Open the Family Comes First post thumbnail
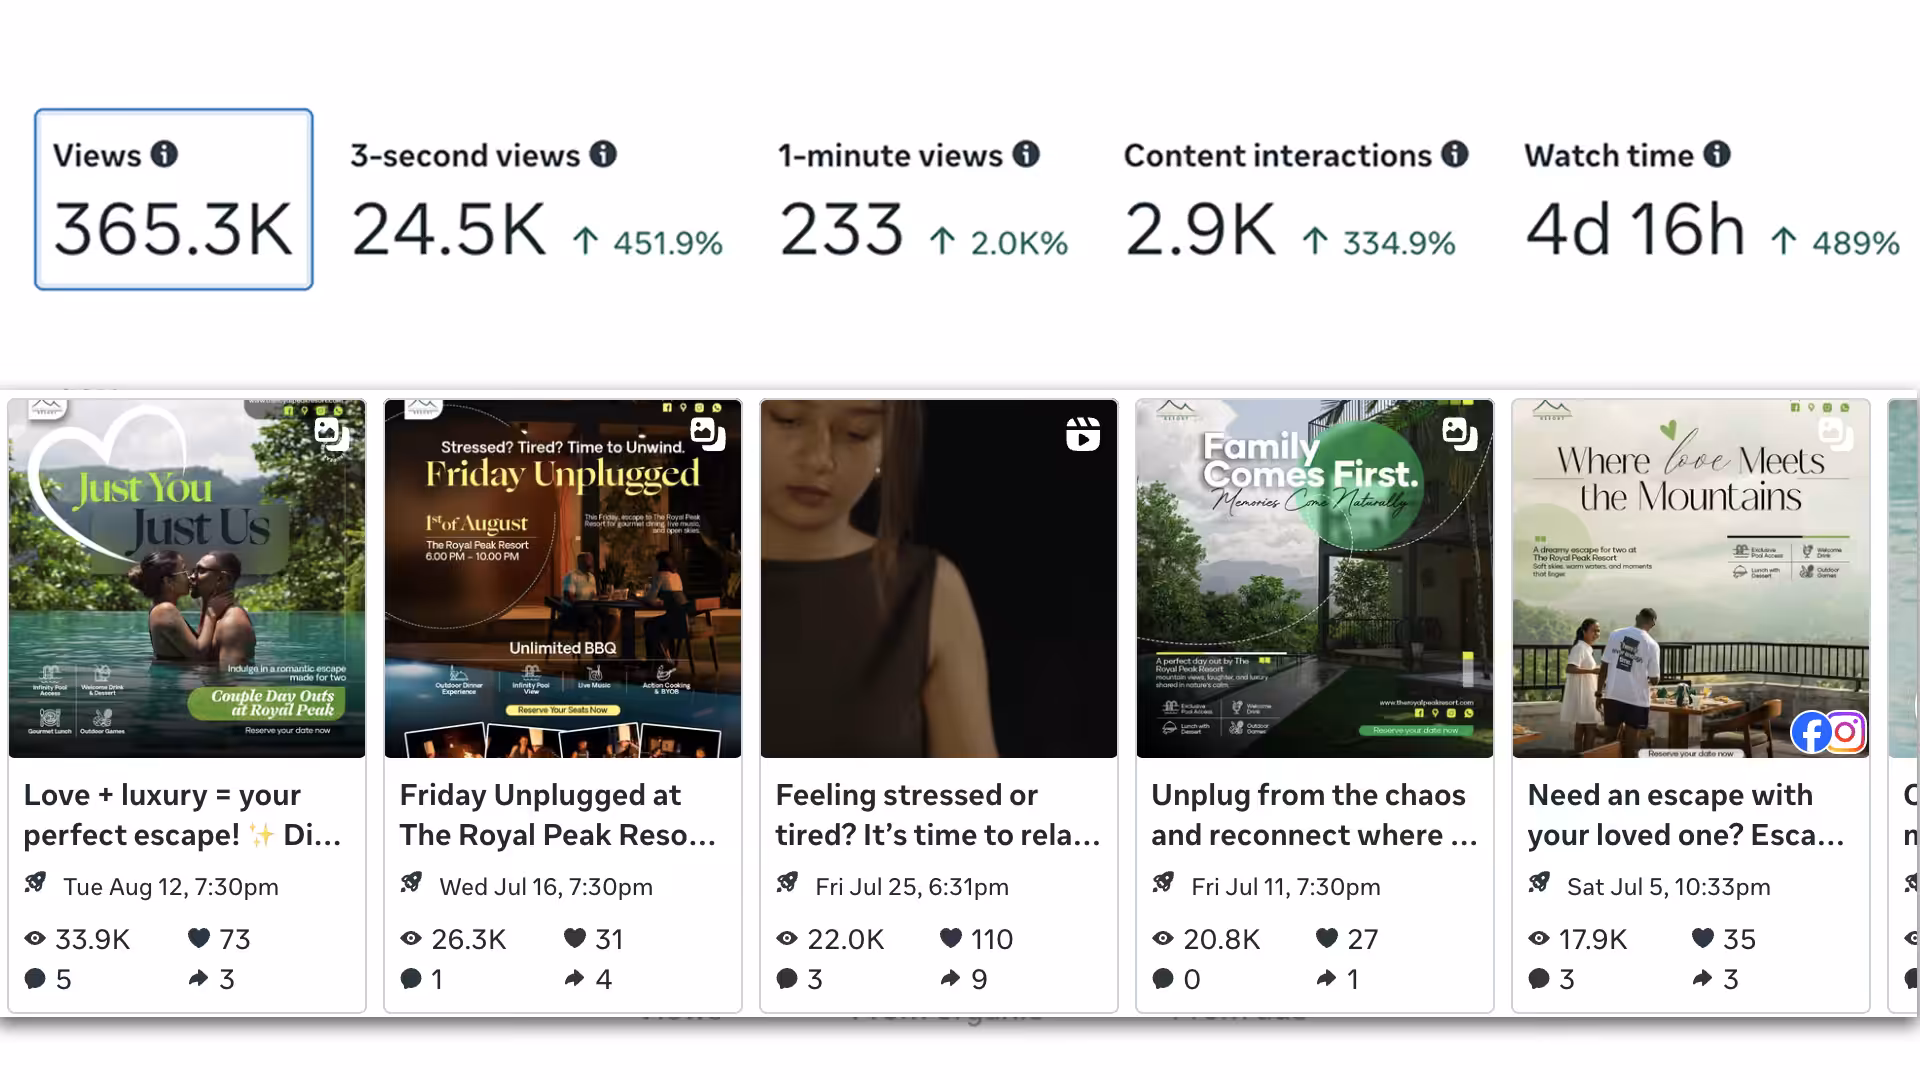This screenshot has width=1920, height=1080. point(1315,579)
